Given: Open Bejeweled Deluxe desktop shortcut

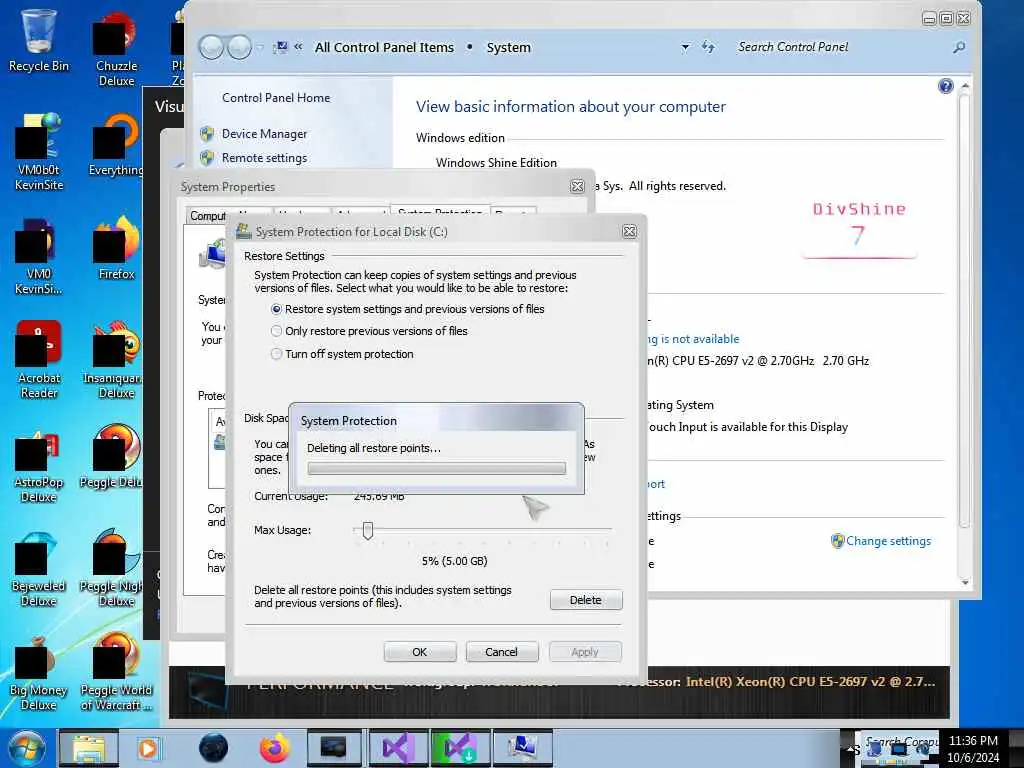Looking at the screenshot, I should point(38,569).
